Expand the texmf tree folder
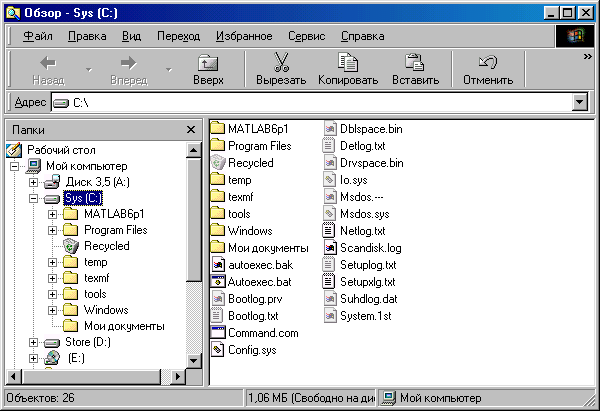Image resolution: width=600 pixels, height=411 pixels. pos(52,278)
